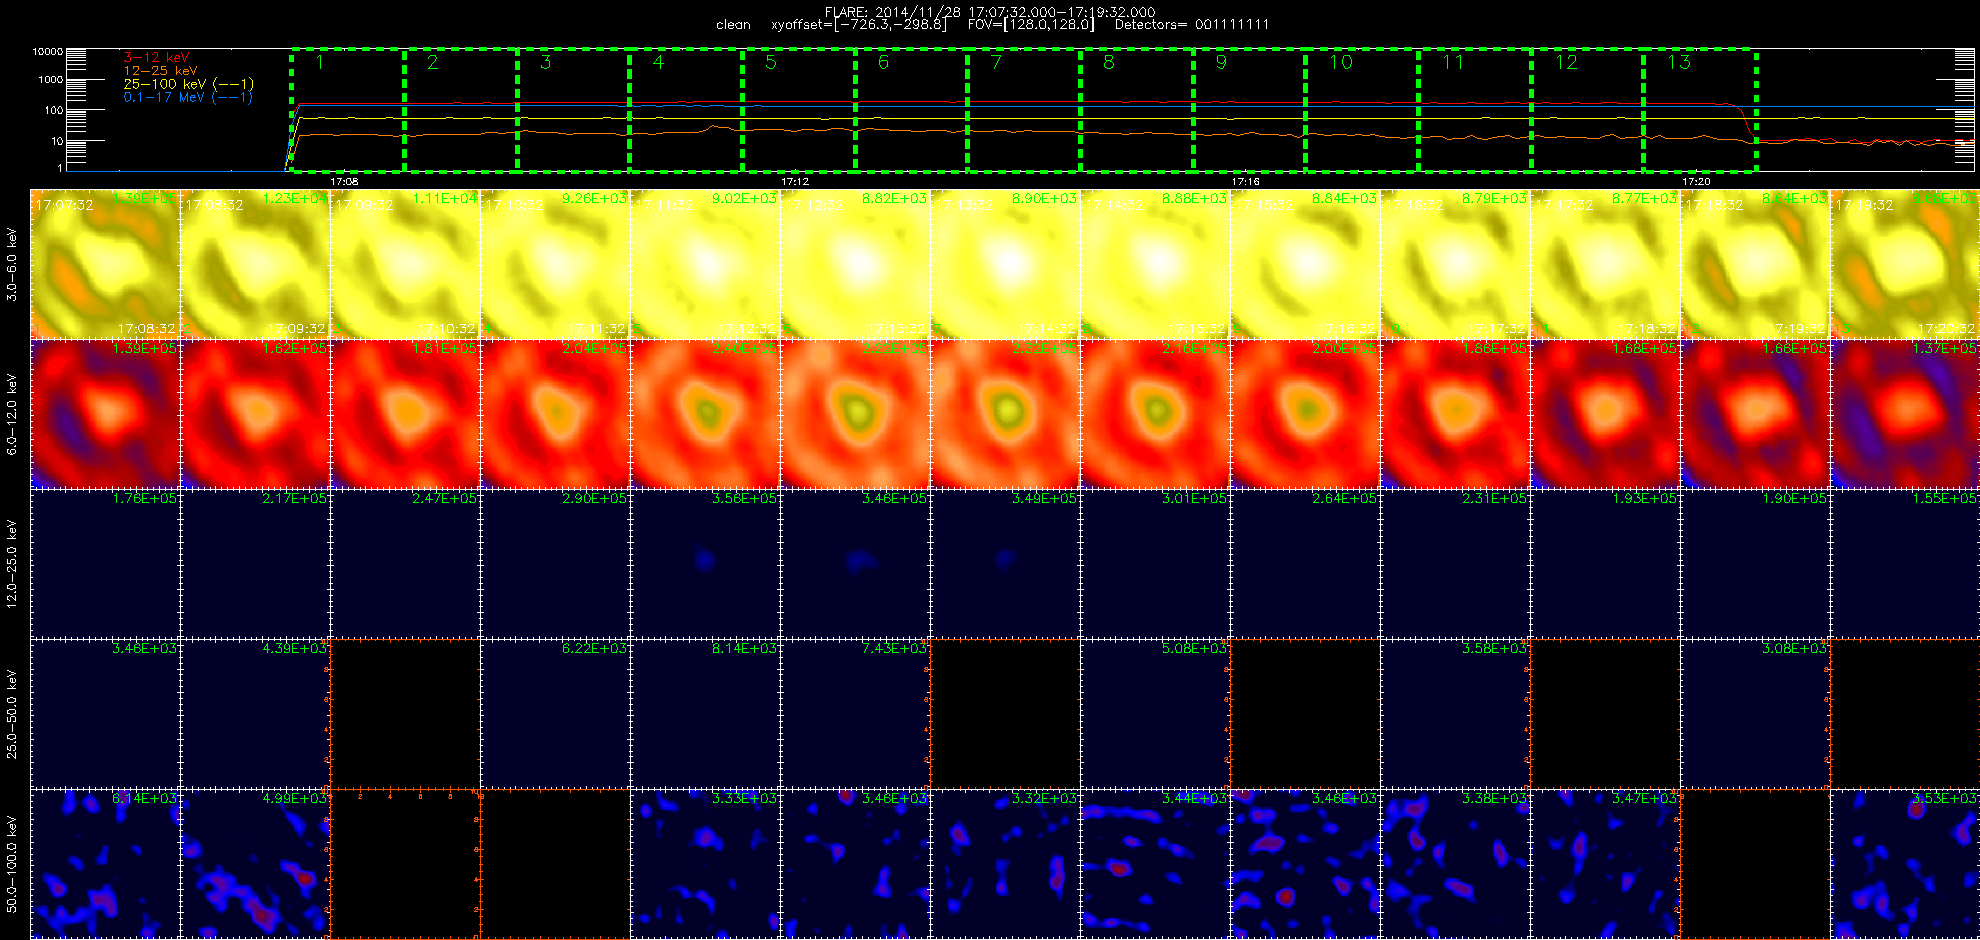Open the 50.0-100.0 keV image labeled 6.14E+03

[x=105, y=864]
